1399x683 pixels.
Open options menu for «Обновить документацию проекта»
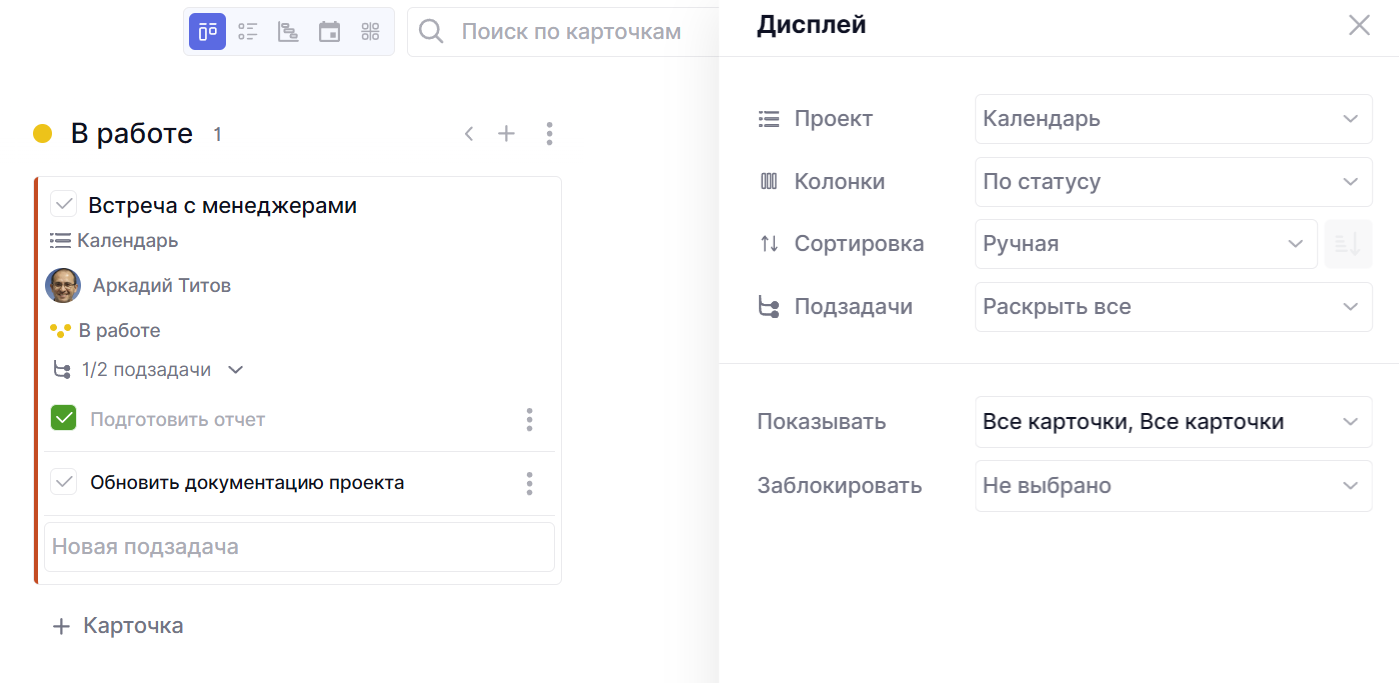coord(529,484)
